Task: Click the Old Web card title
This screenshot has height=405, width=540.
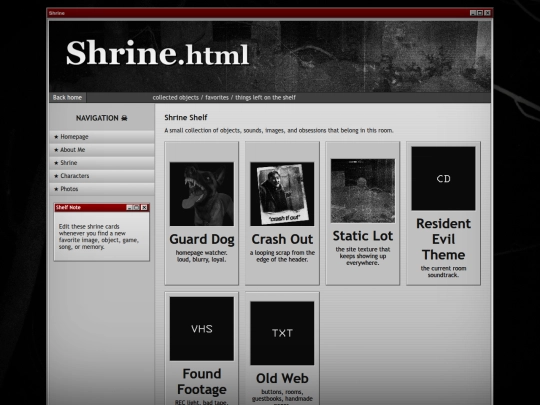Action: tap(282, 378)
